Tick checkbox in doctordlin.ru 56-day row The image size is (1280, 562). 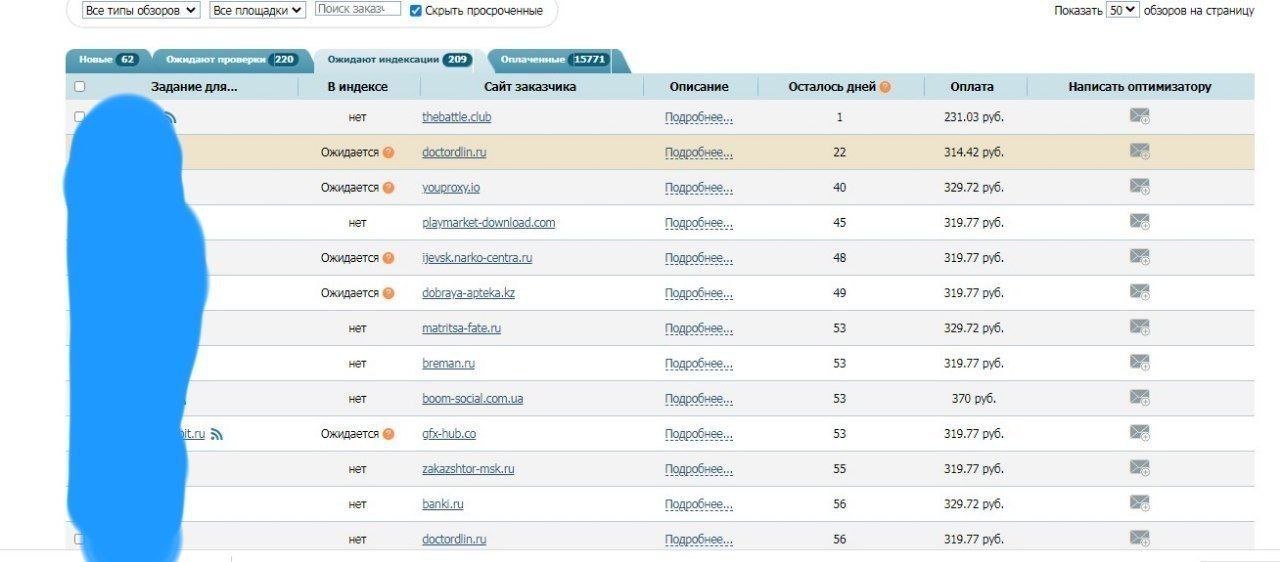point(80,539)
